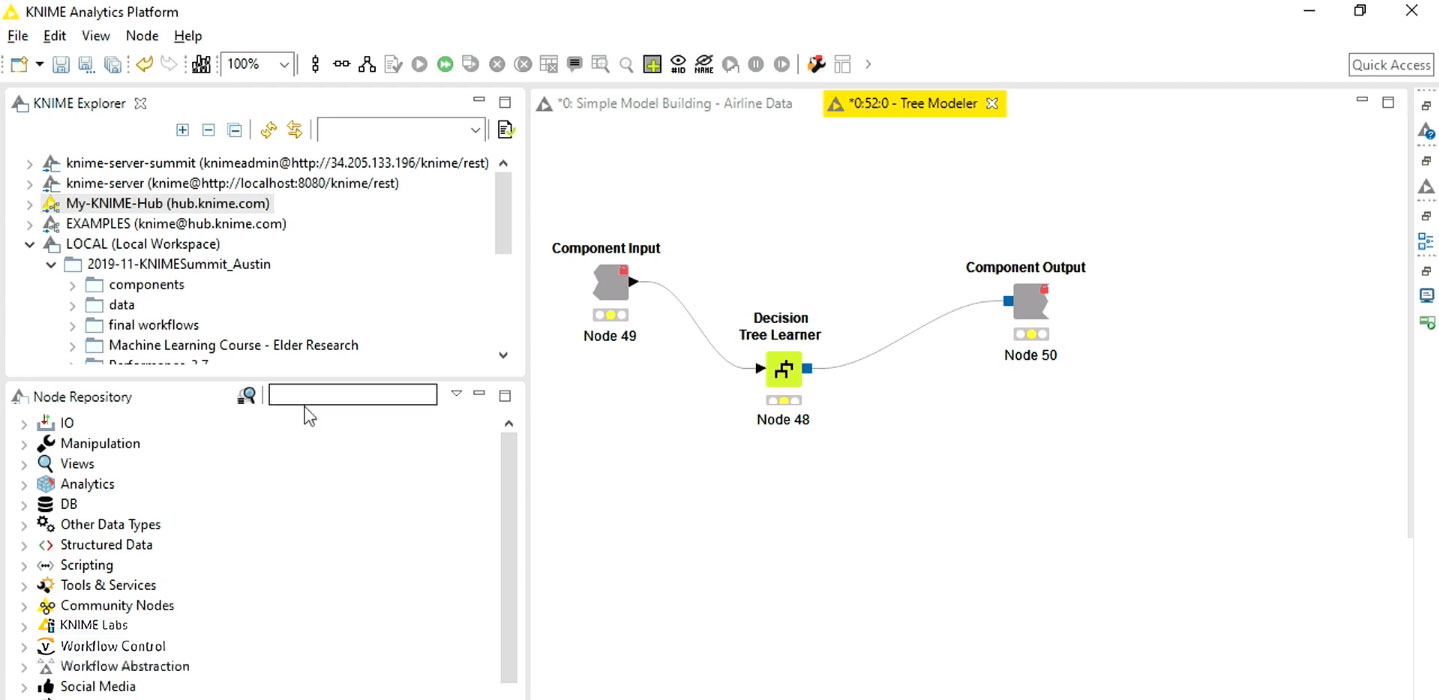Click the green plus node icon in toolbar

pyautogui.click(x=652, y=64)
